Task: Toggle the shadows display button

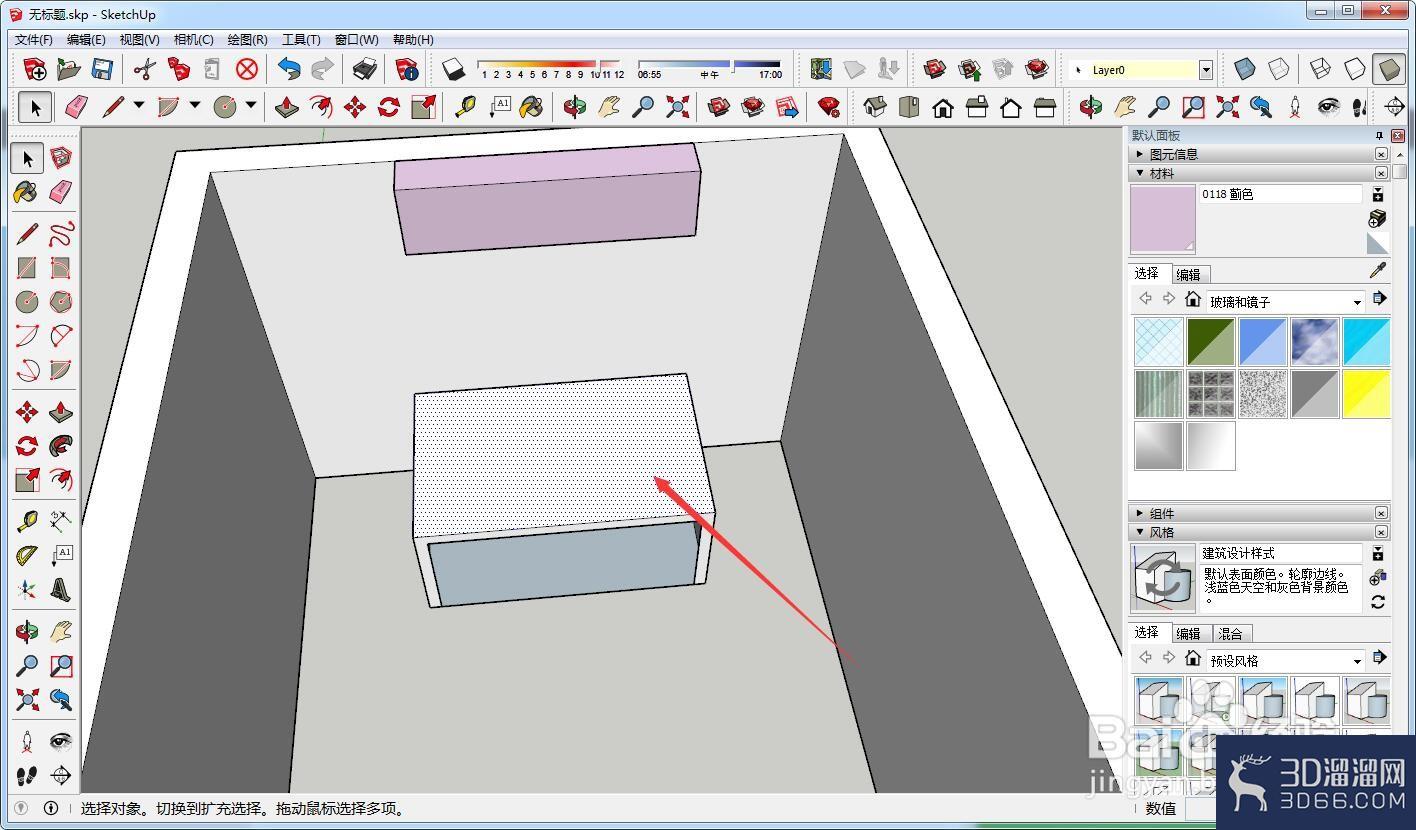Action: [454, 69]
